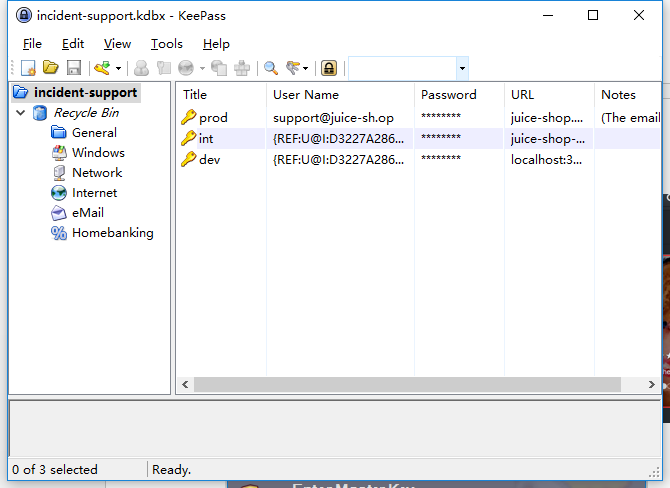Open the Help menu
Screen dimensions: 670x488
click(x=216, y=44)
